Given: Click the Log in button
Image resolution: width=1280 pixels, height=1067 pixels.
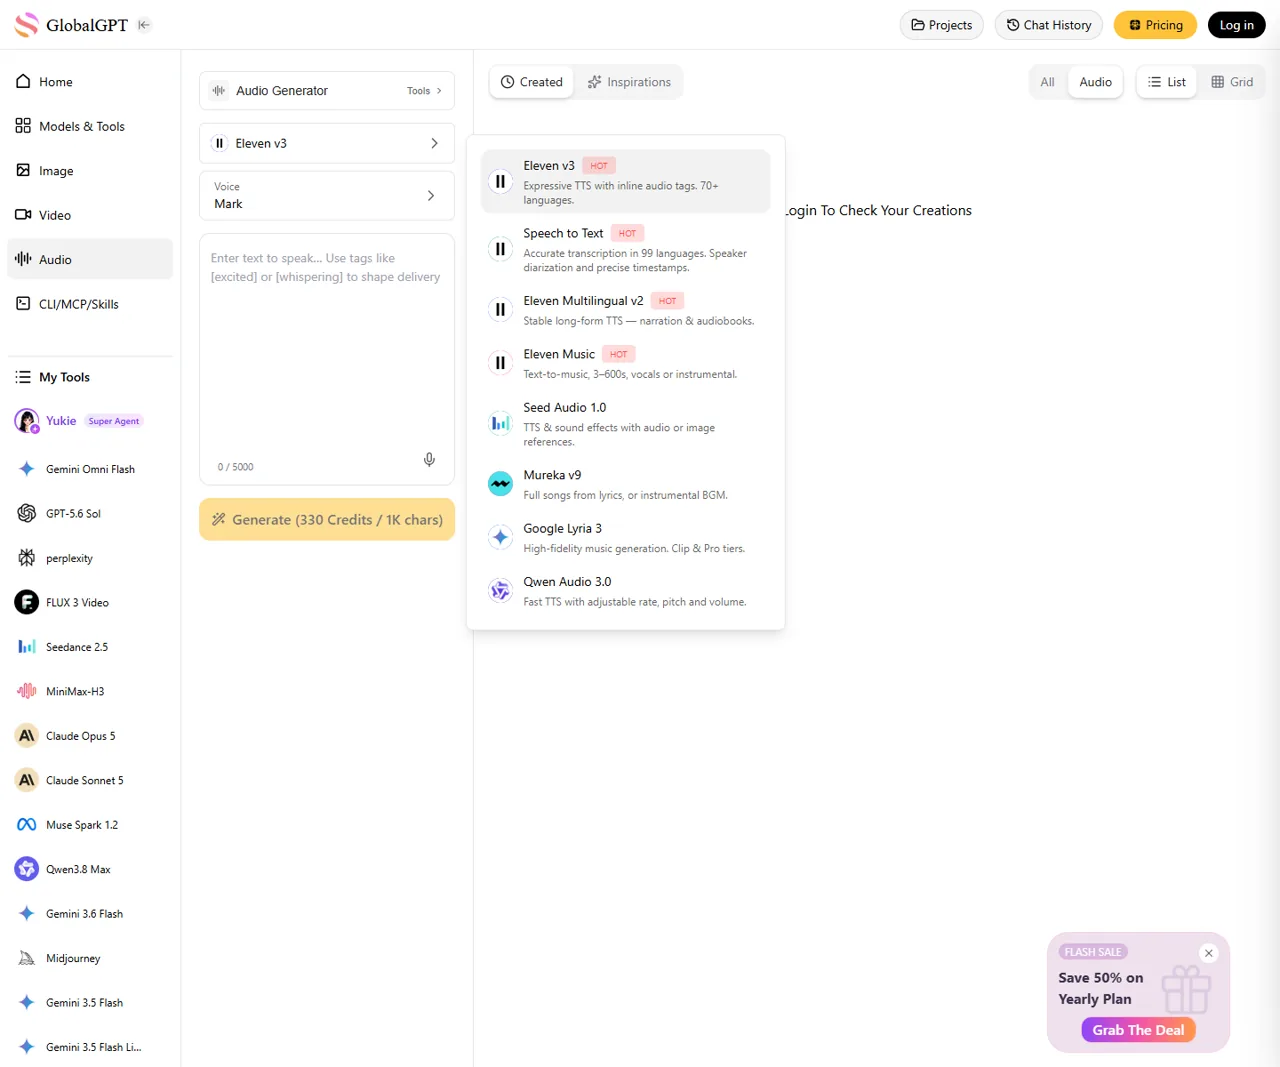Looking at the screenshot, I should click(1237, 25).
